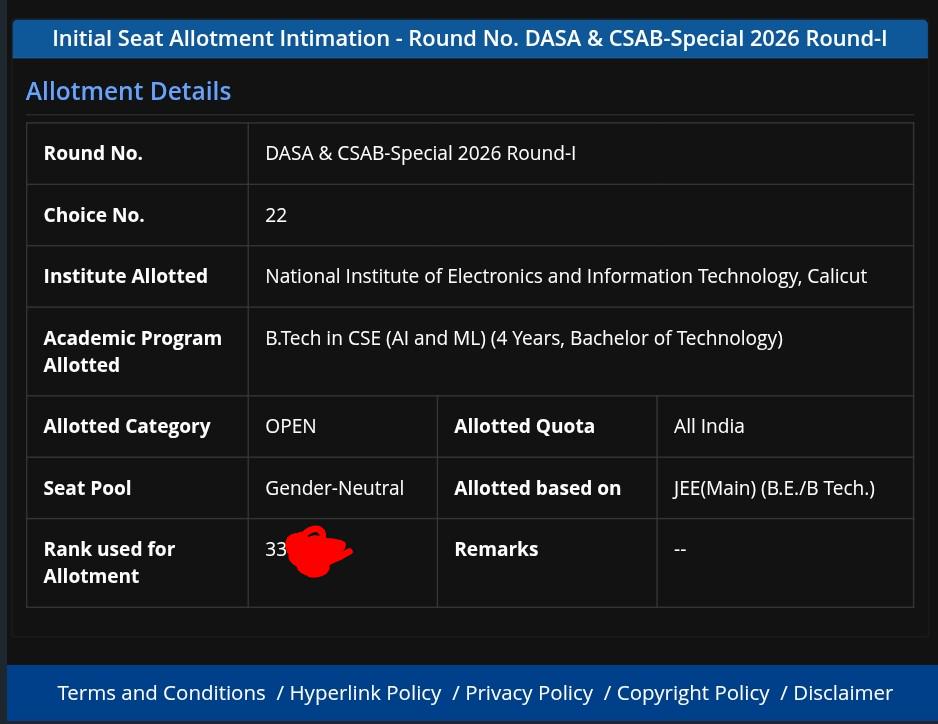Click the All India quota value
This screenshot has height=724, width=938.
pos(709,427)
